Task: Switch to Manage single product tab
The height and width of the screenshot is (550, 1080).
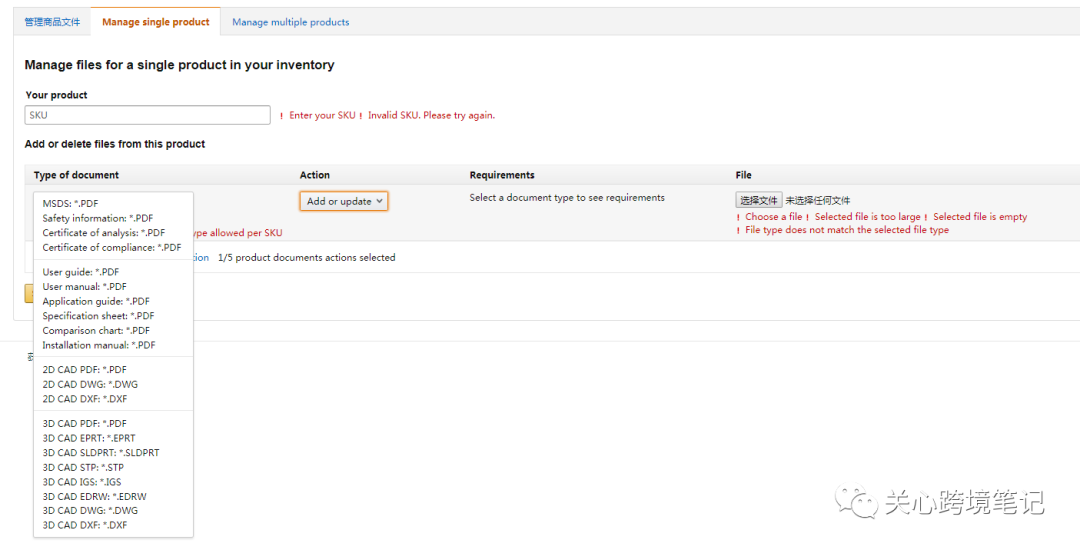Action: coord(156,22)
